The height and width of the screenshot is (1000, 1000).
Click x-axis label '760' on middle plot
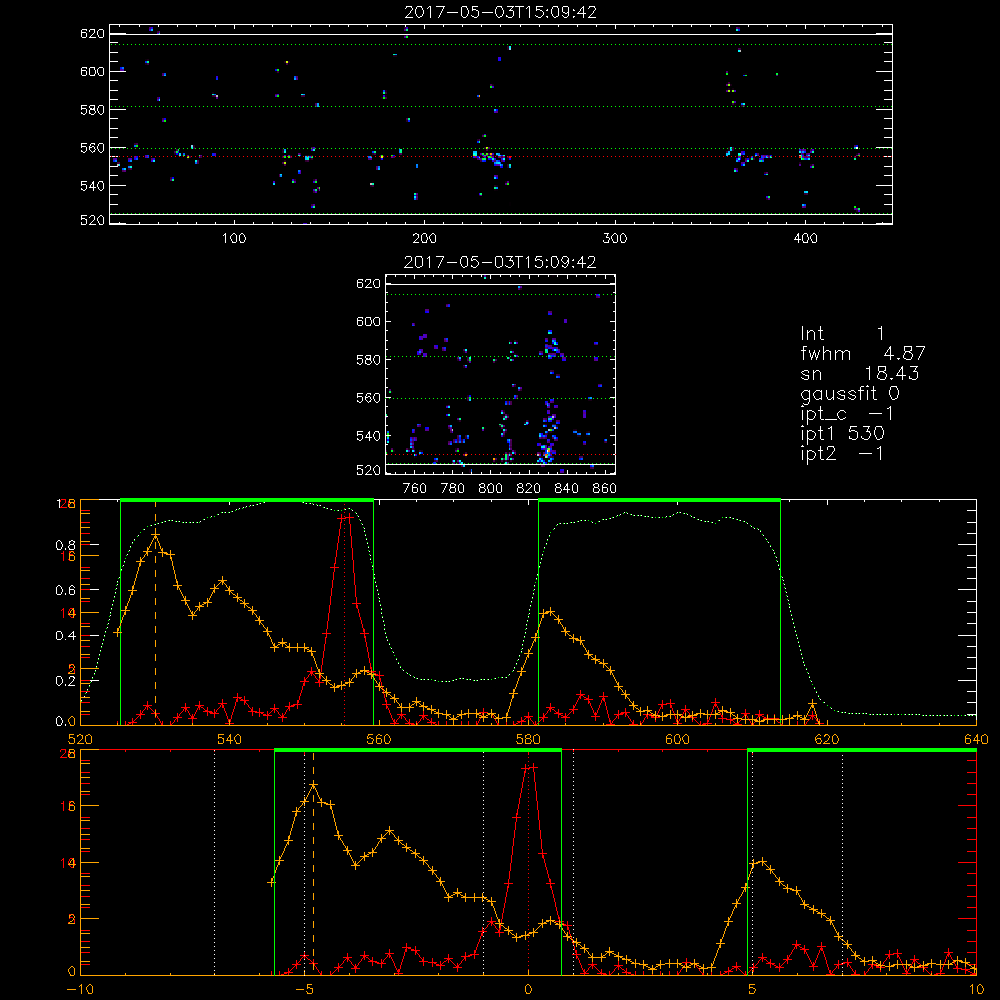[415, 489]
